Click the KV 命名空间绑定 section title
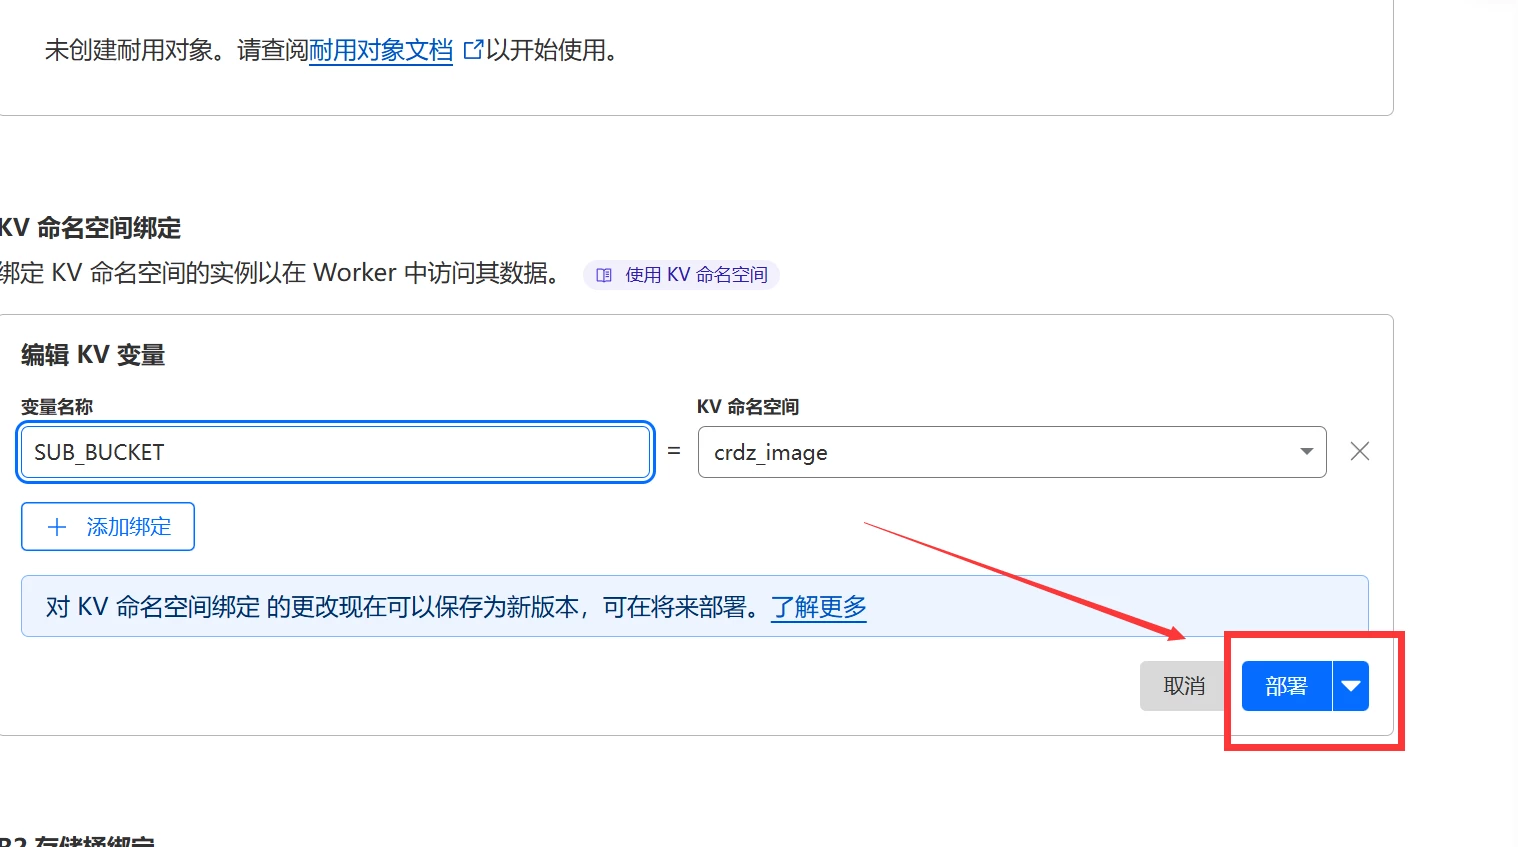The image size is (1518, 847). 92,228
